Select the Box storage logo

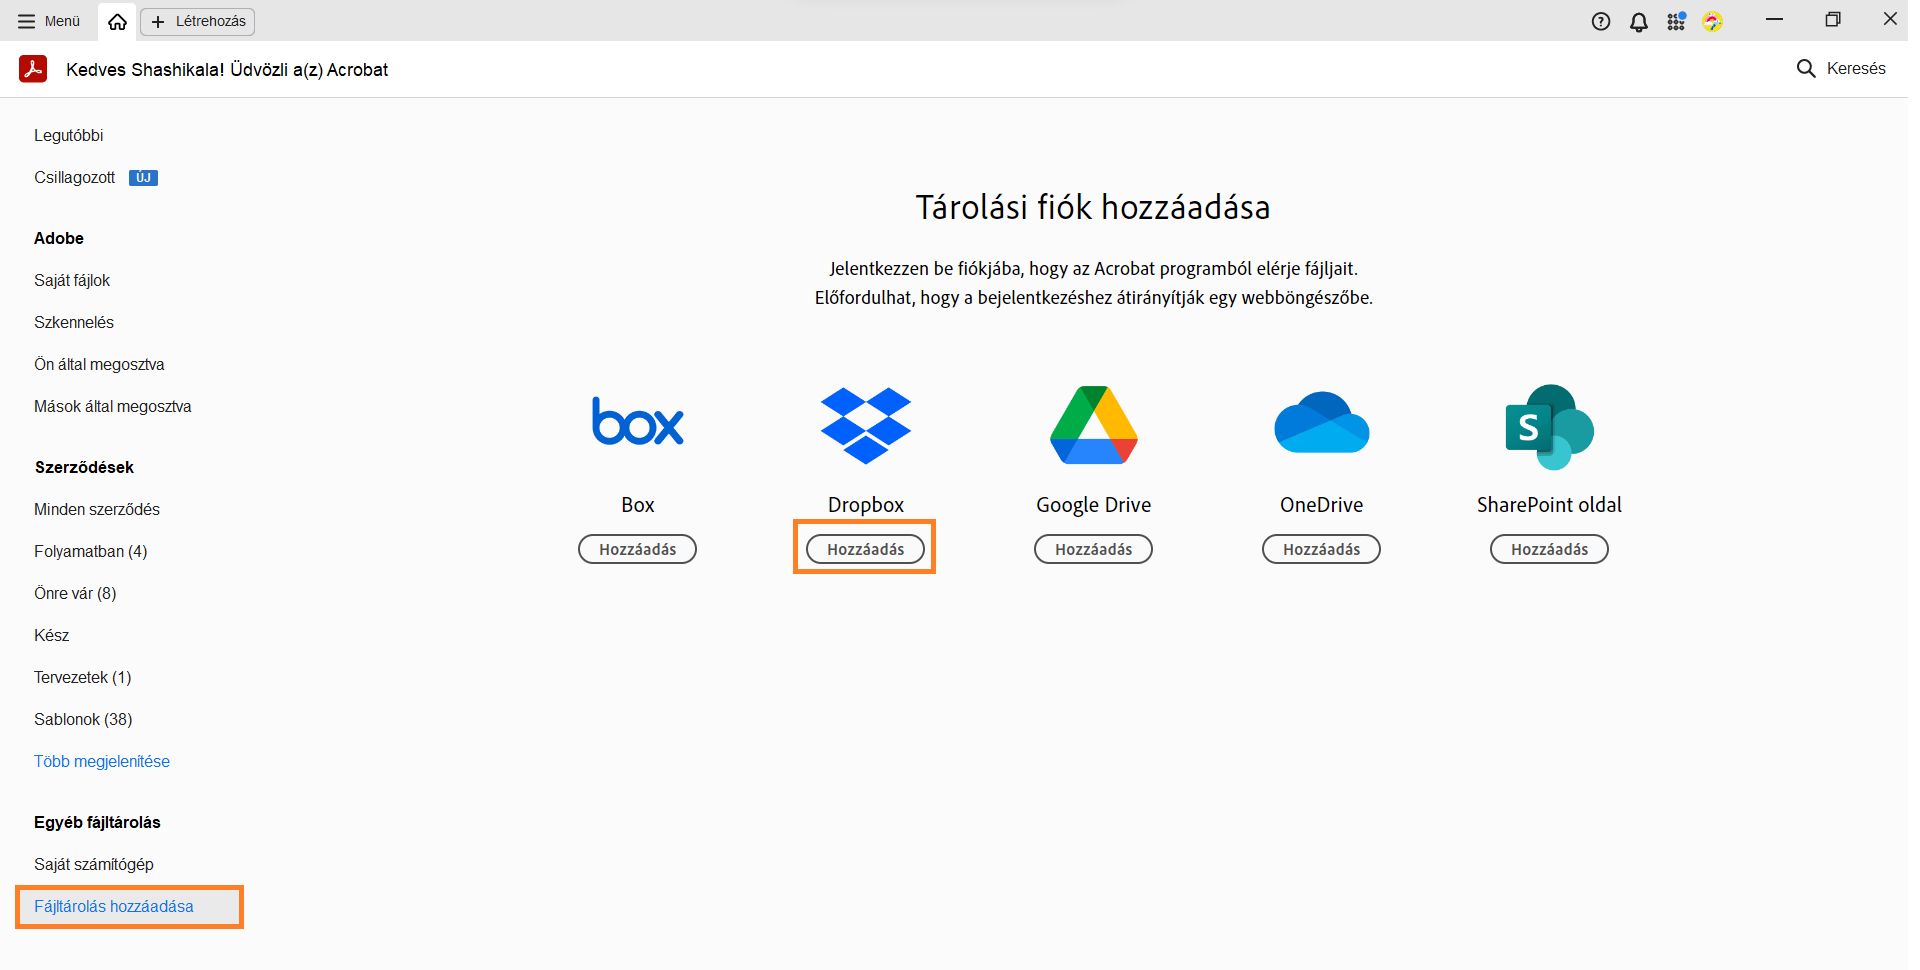(x=637, y=423)
